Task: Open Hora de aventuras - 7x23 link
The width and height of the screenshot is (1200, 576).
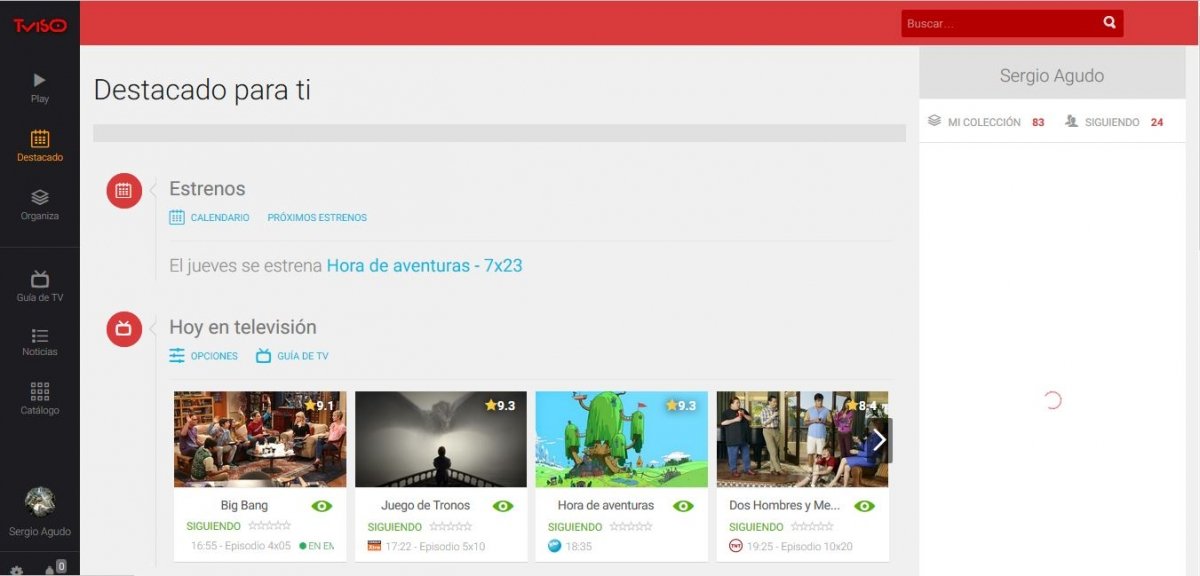Action: pyautogui.click(x=424, y=266)
